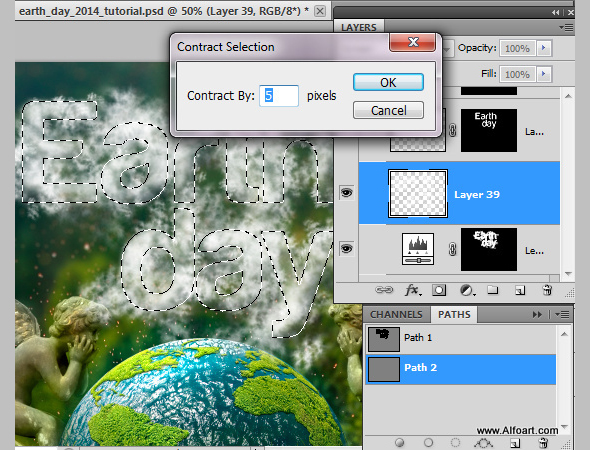
Task: Click the Levels layer's truncated name Le...
Action: click(x=534, y=251)
